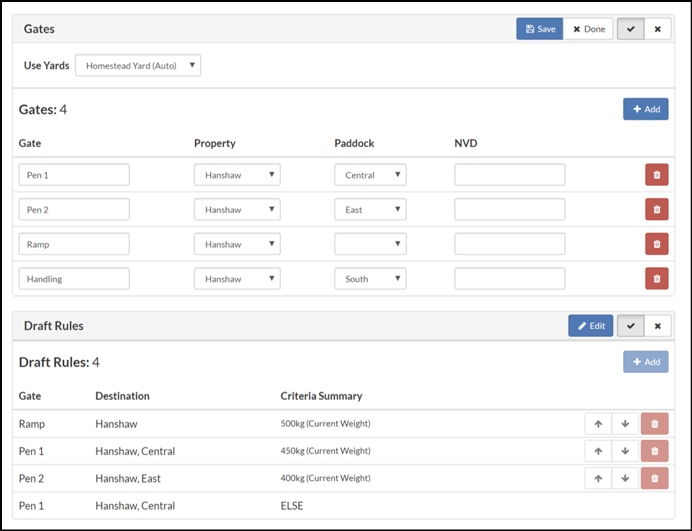Click the Pen 1 gate name field

(x=74, y=175)
